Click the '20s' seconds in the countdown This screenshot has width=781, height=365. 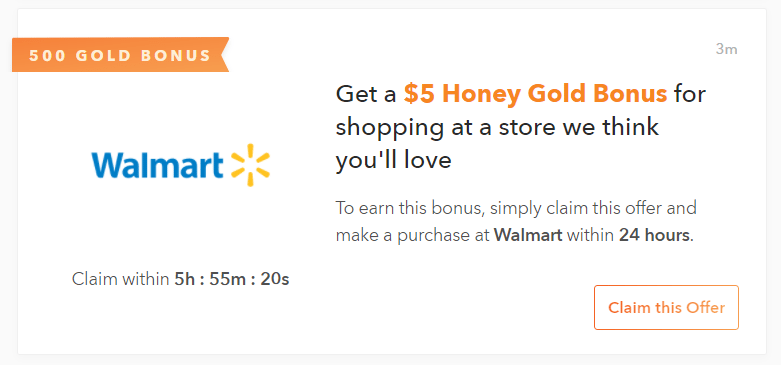coord(274,279)
